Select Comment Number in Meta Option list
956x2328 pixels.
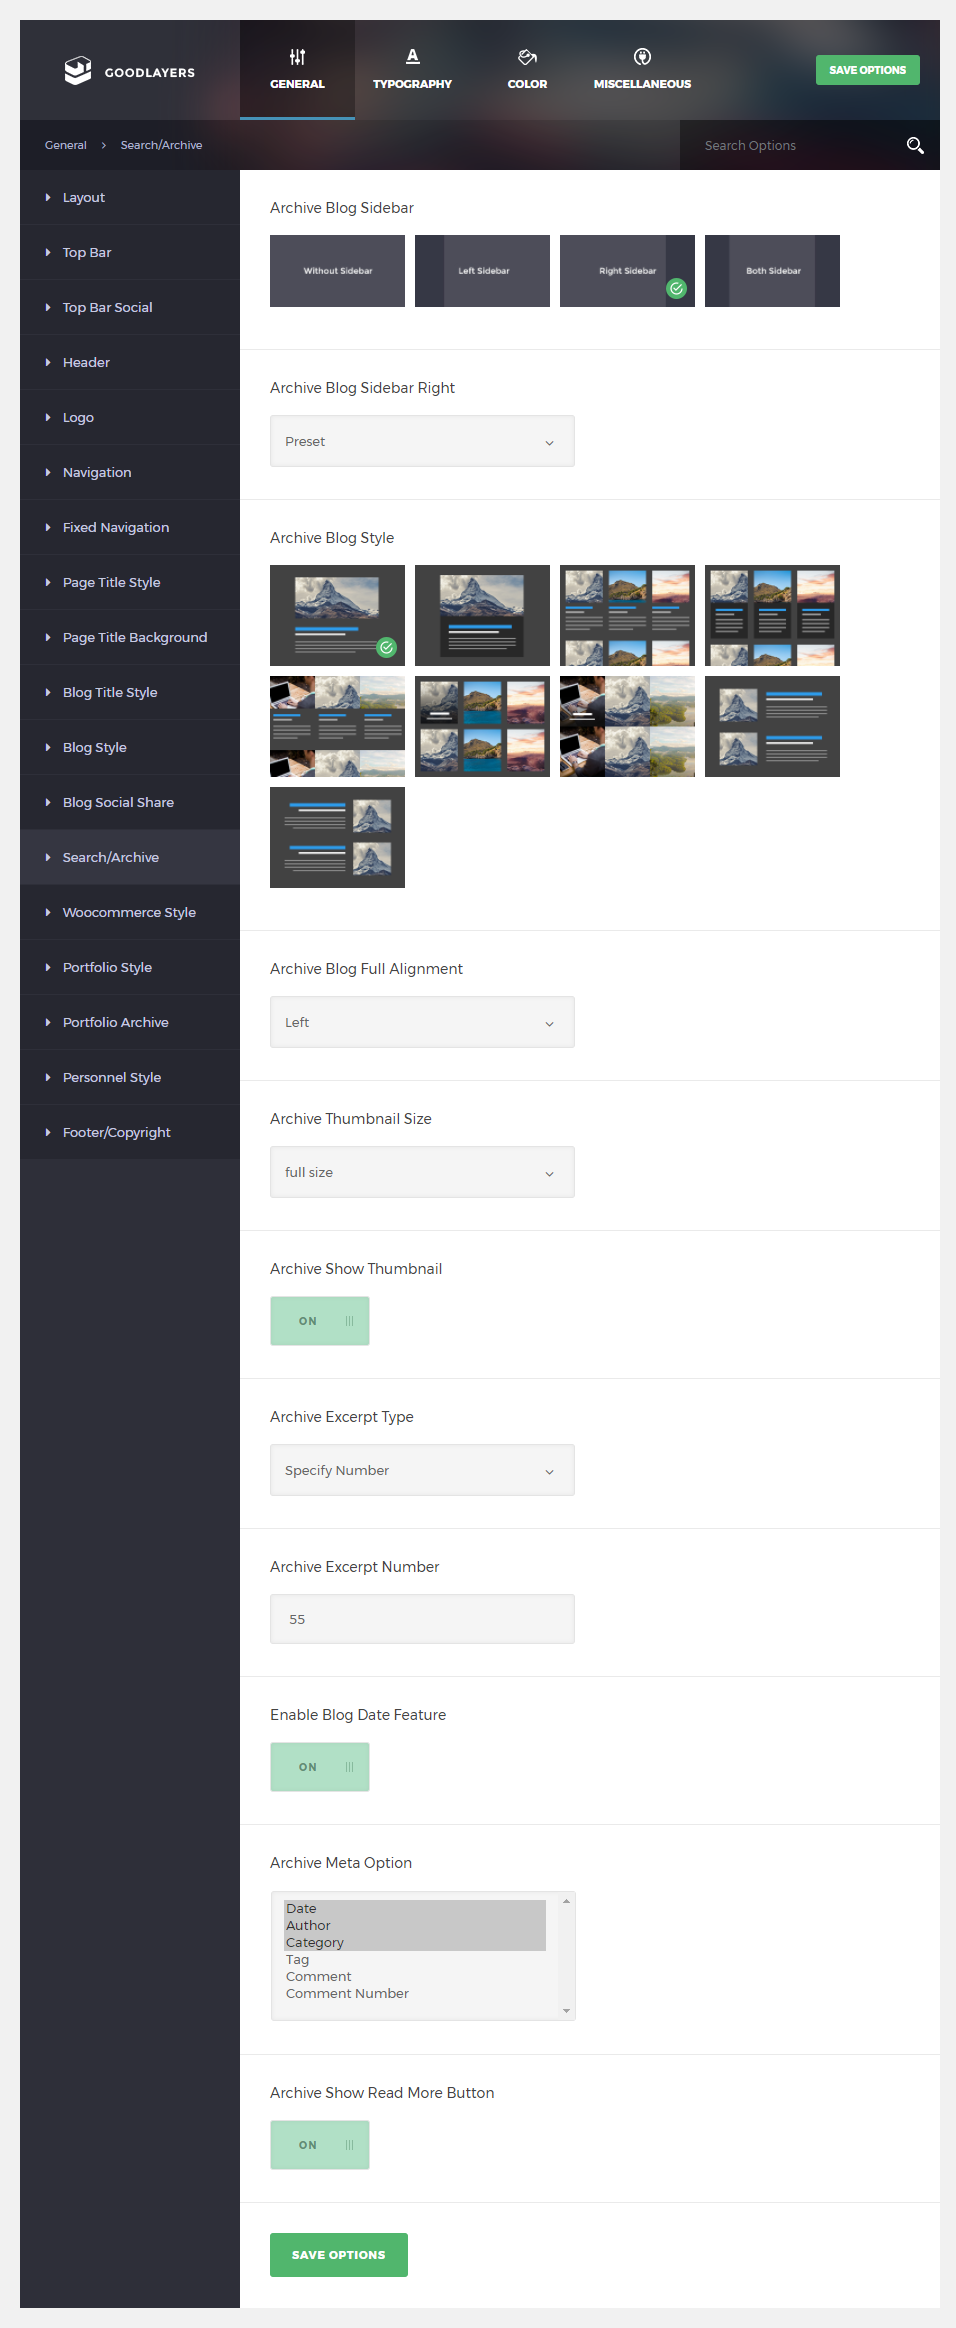click(414, 1993)
